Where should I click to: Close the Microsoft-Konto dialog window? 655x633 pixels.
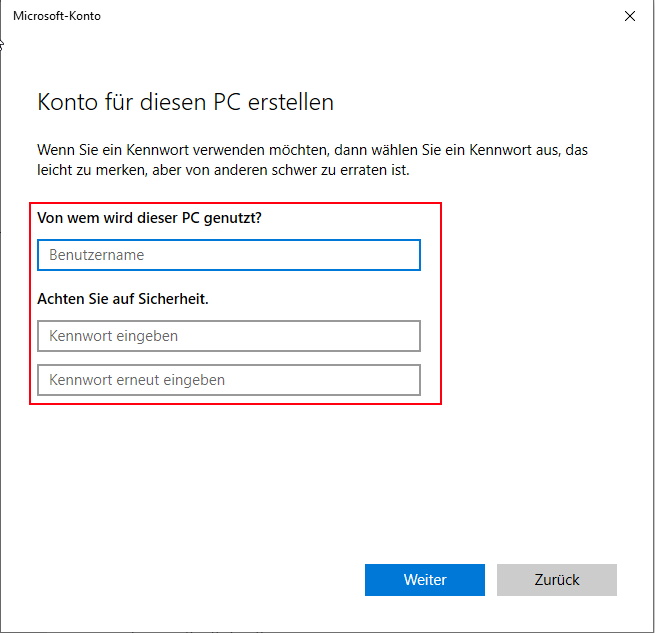coord(629,16)
